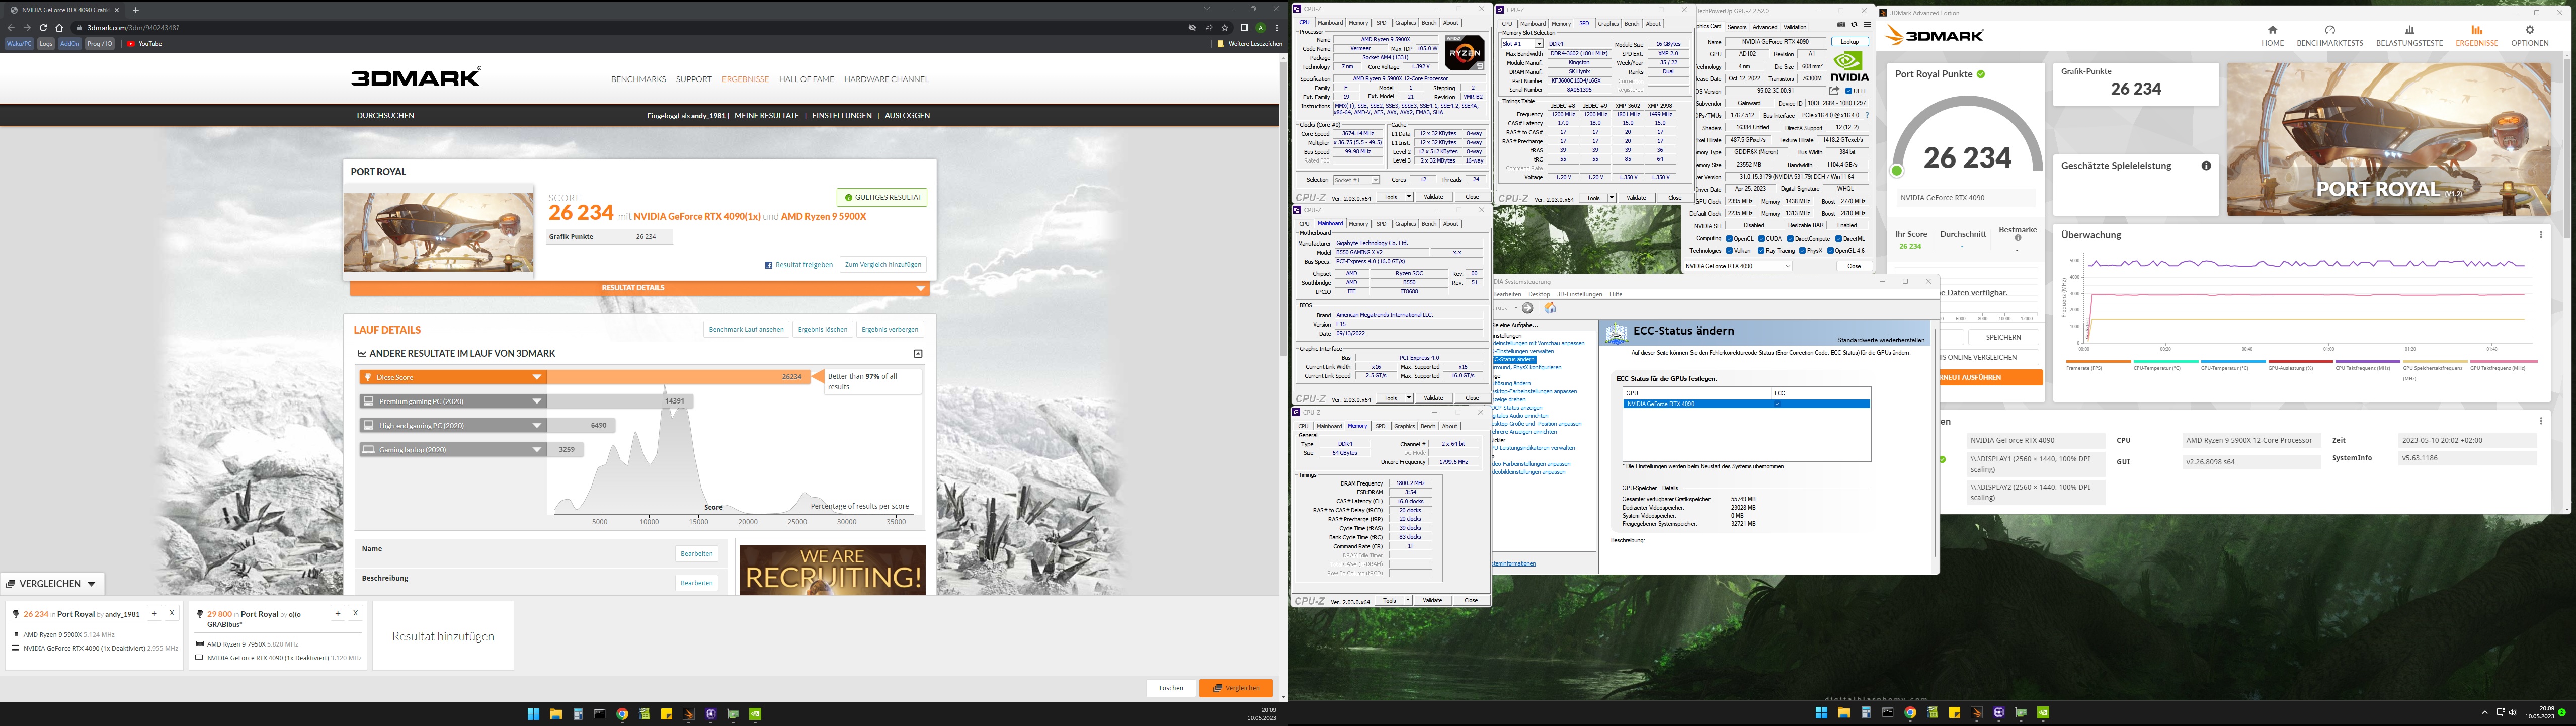Open the browser share page icon
This screenshot has height=726, width=2576.
pyautogui.click(x=1208, y=28)
